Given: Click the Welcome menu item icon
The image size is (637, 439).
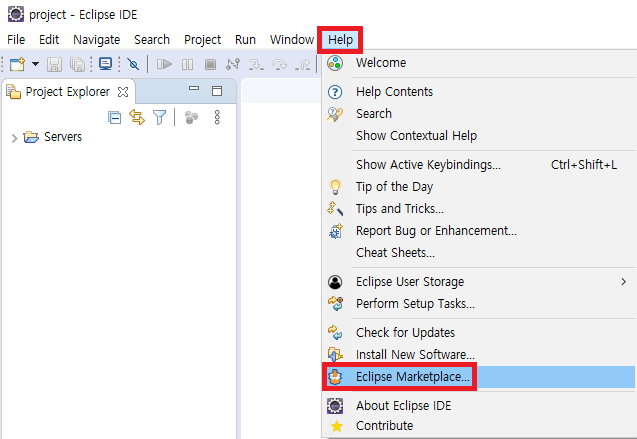Looking at the screenshot, I should coord(335,63).
